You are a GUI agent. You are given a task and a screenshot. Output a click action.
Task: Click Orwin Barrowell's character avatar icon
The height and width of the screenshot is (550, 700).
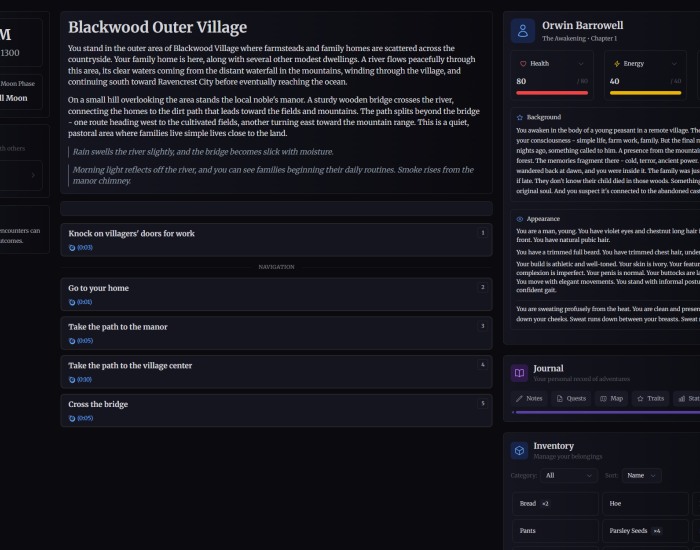(x=522, y=31)
